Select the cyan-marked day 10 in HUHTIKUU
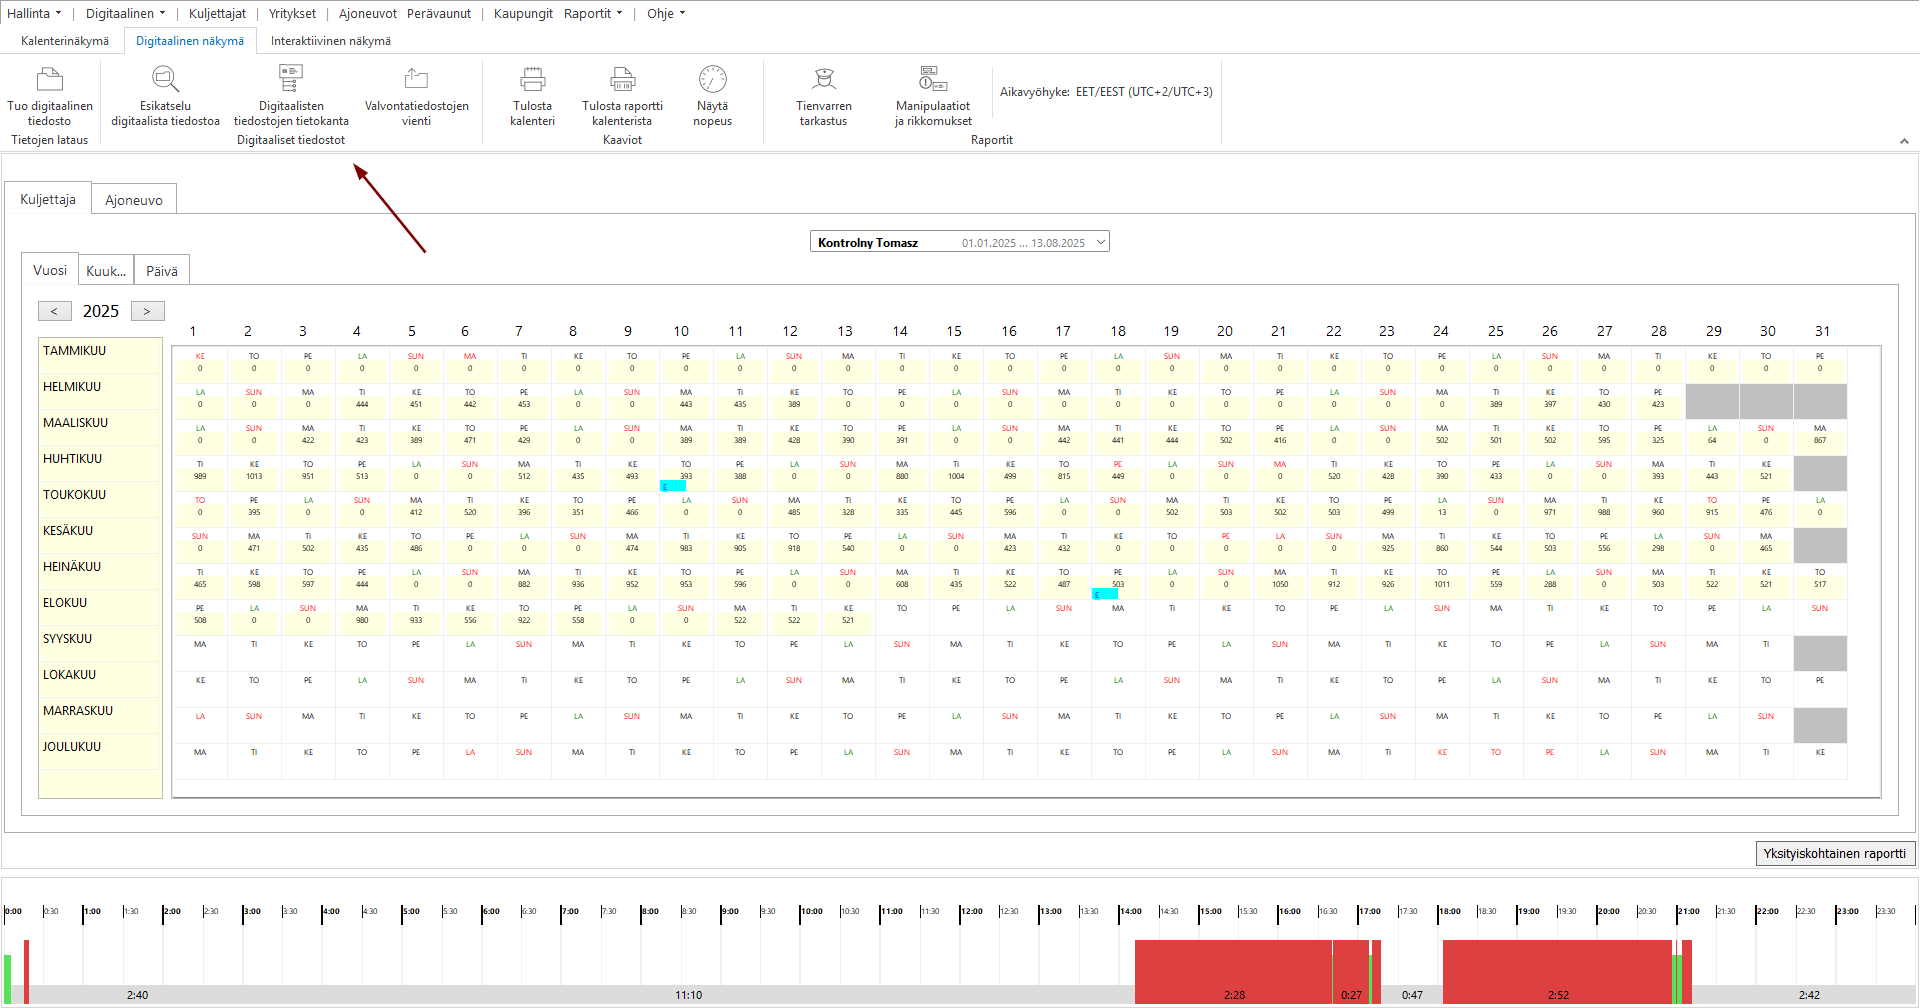This screenshot has width=1920, height=1008. (686, 474)
